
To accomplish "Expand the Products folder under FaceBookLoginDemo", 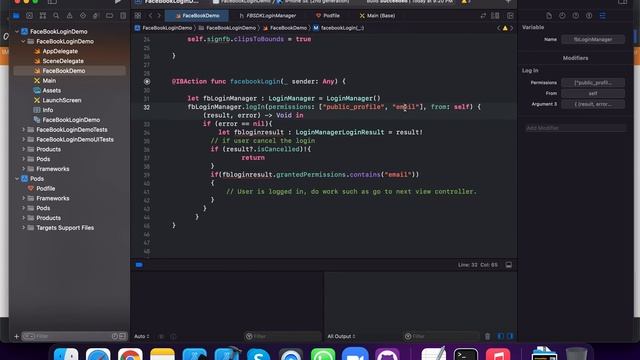I will (x=23, y=149).
